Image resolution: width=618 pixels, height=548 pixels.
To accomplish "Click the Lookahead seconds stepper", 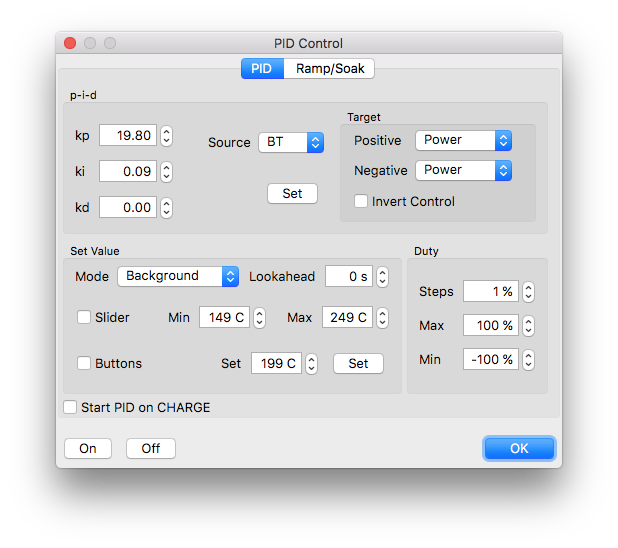I will [x=382, y=276].
